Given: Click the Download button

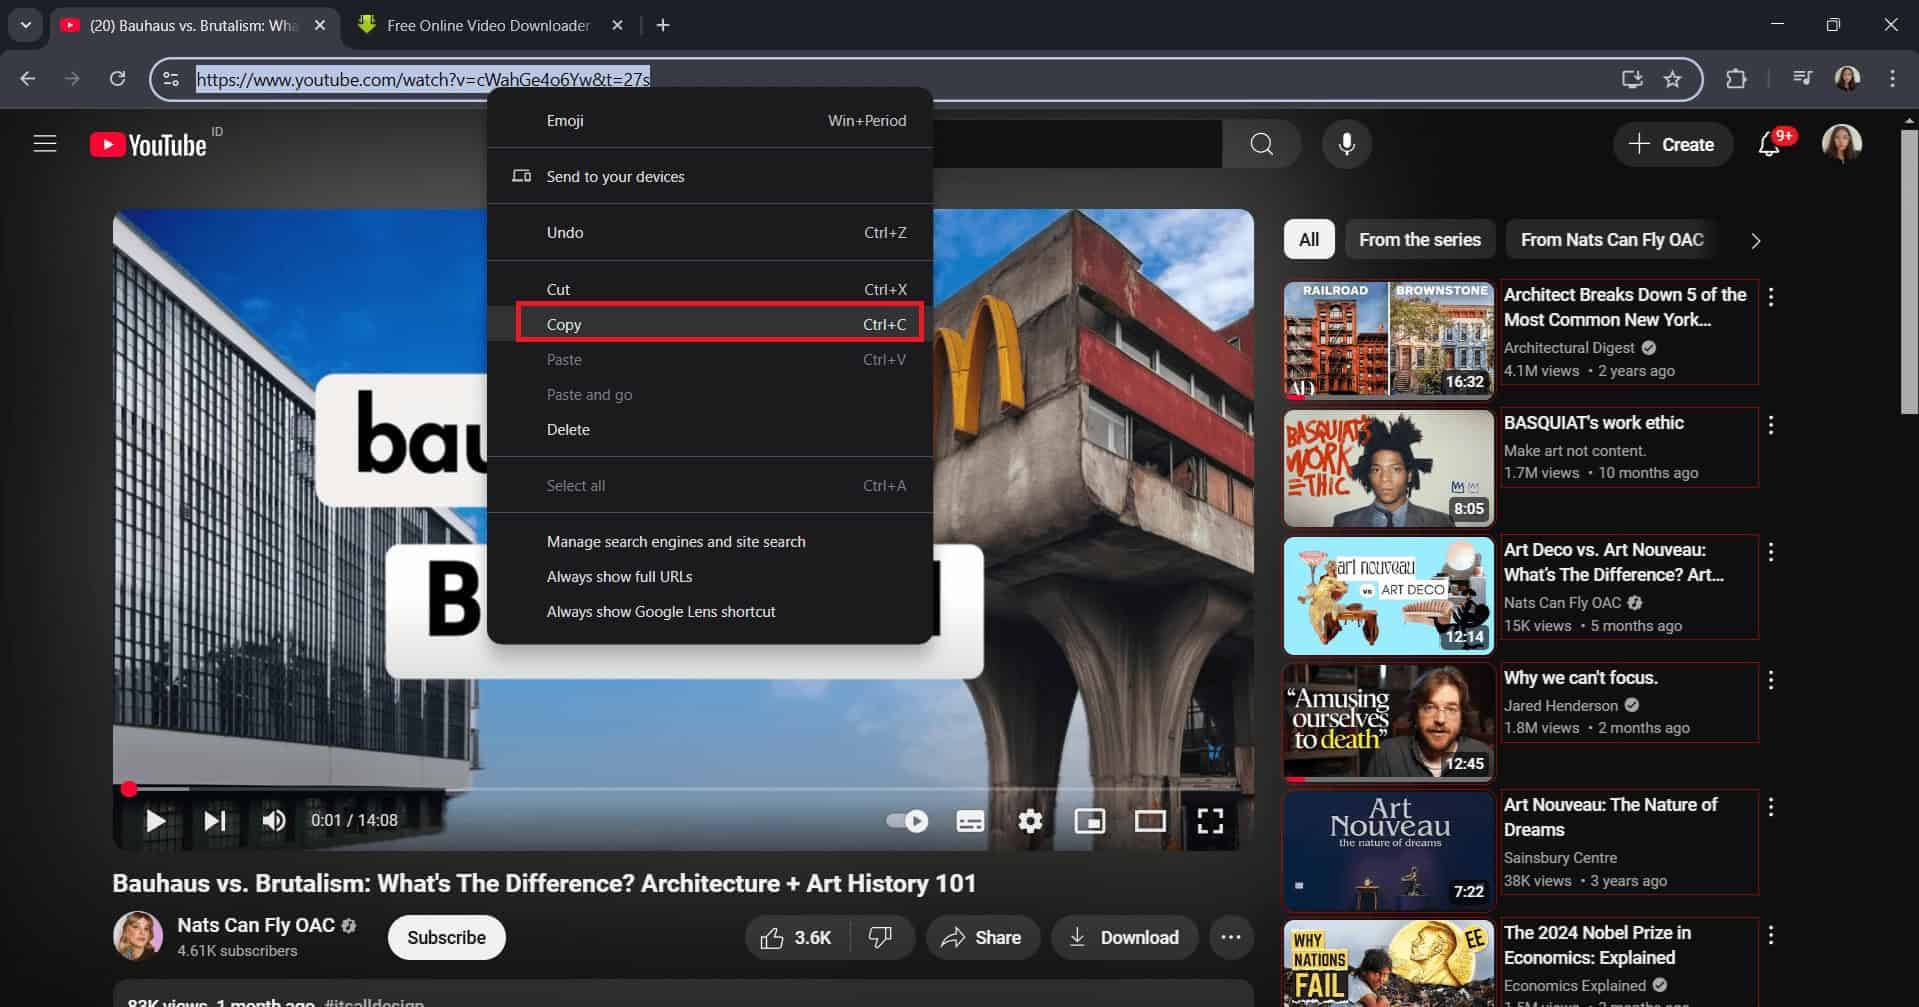Looking at the screenshot, I should 1124,937.
